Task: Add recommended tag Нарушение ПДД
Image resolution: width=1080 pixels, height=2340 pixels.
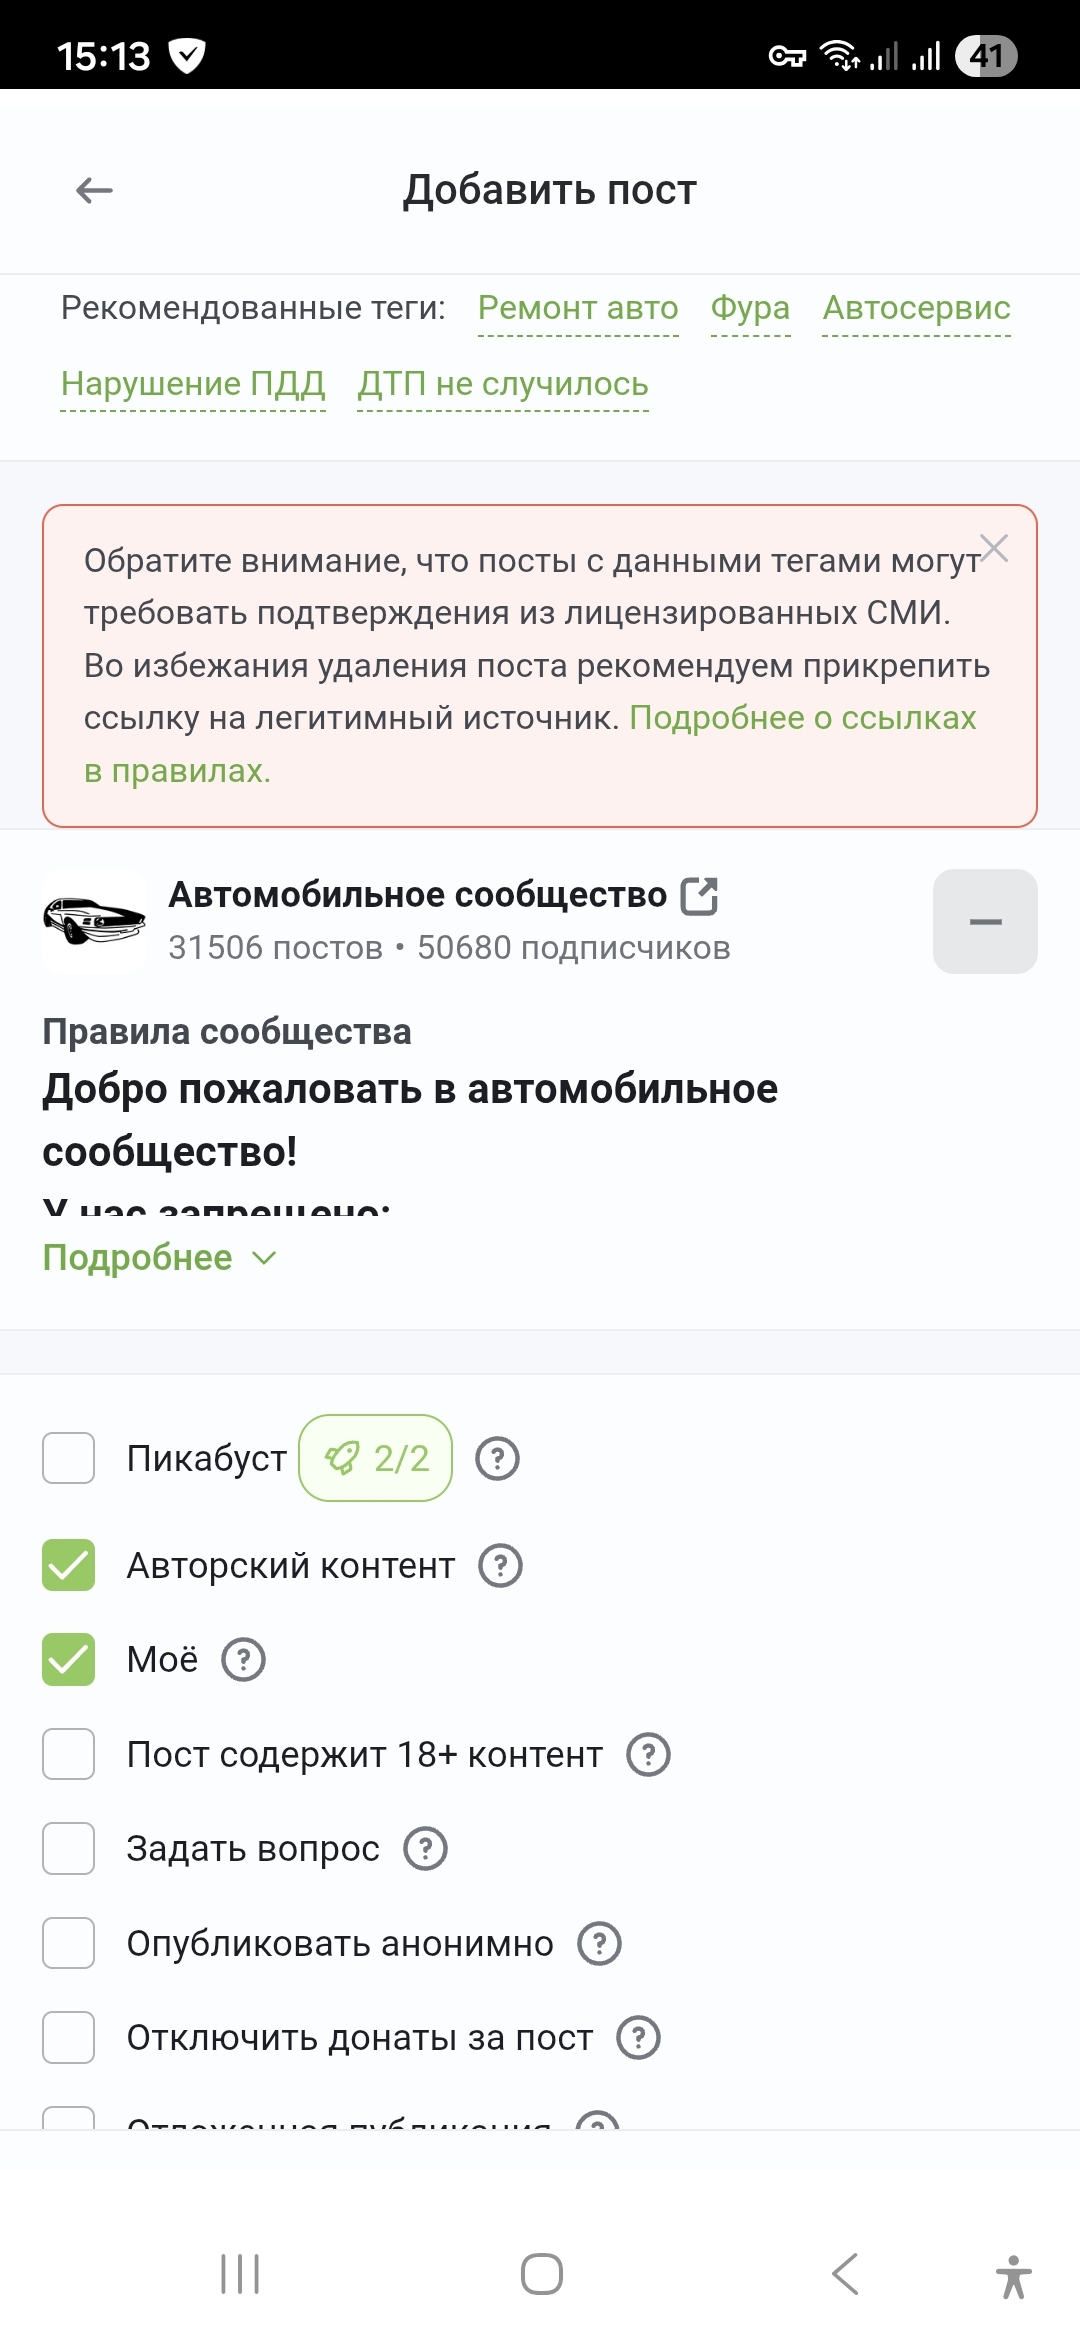Action: pyautogui.click(x=193, y=384)
